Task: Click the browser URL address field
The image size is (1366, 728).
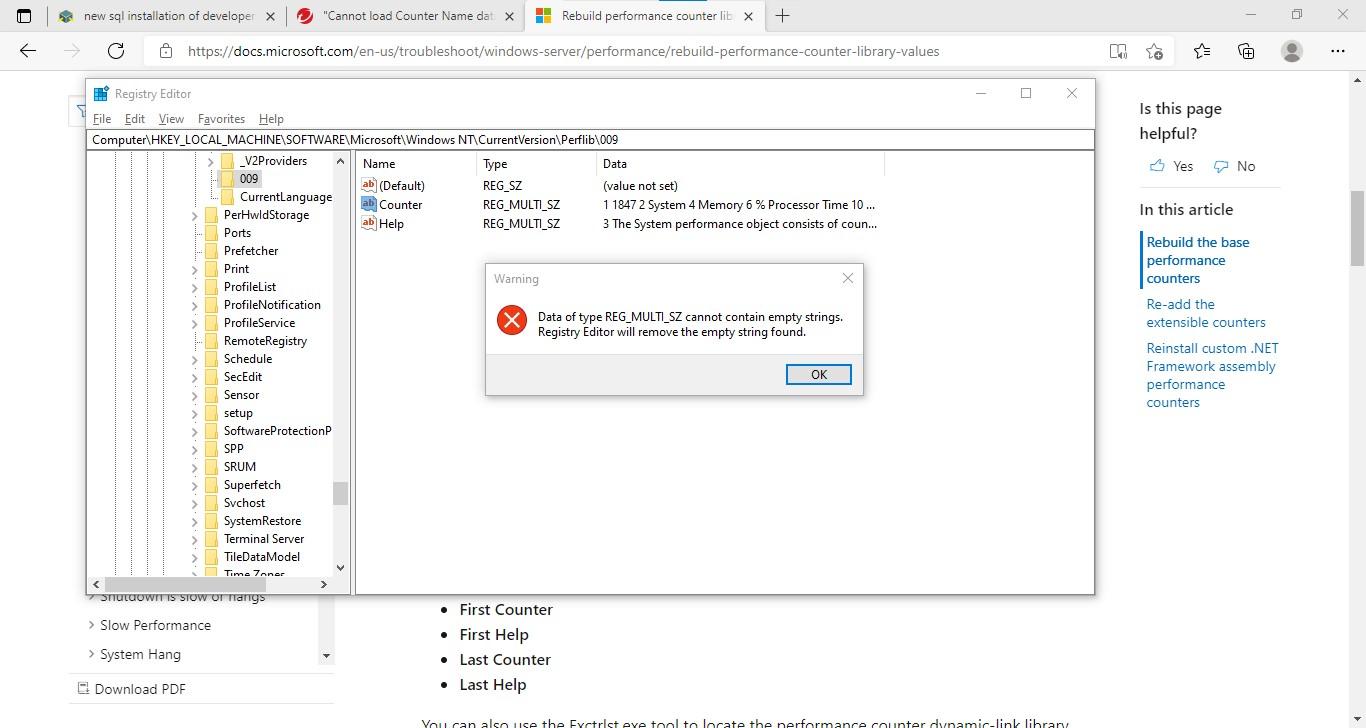Action: [x=640, y=51]
